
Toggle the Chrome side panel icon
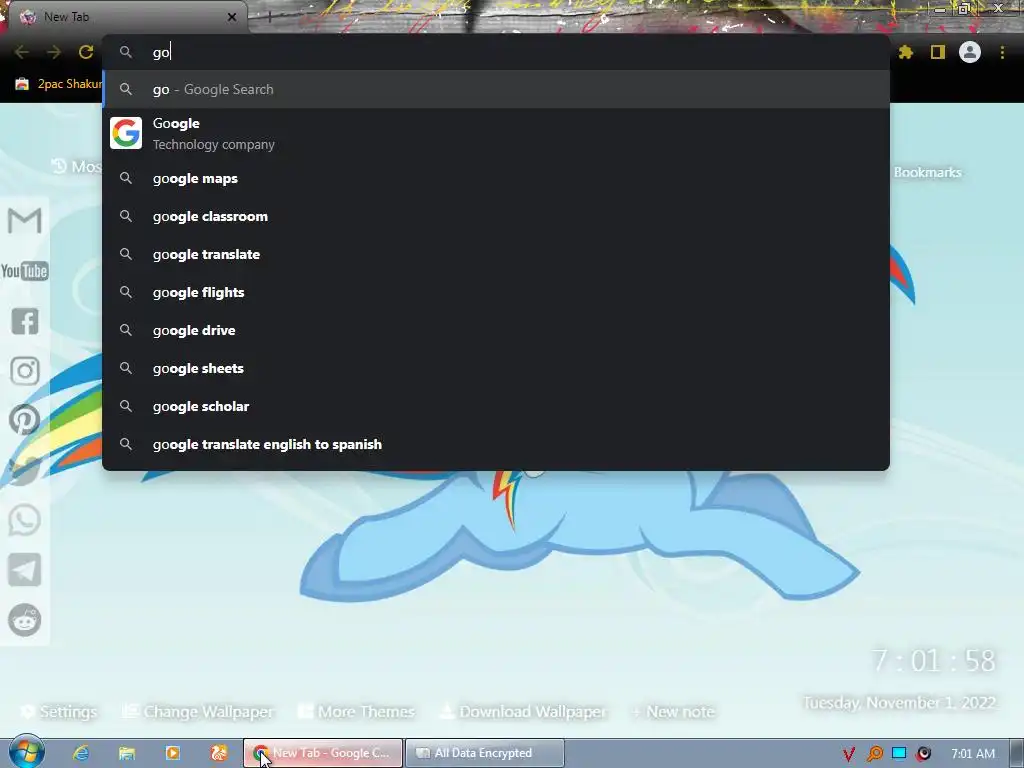tap(938, 52)
